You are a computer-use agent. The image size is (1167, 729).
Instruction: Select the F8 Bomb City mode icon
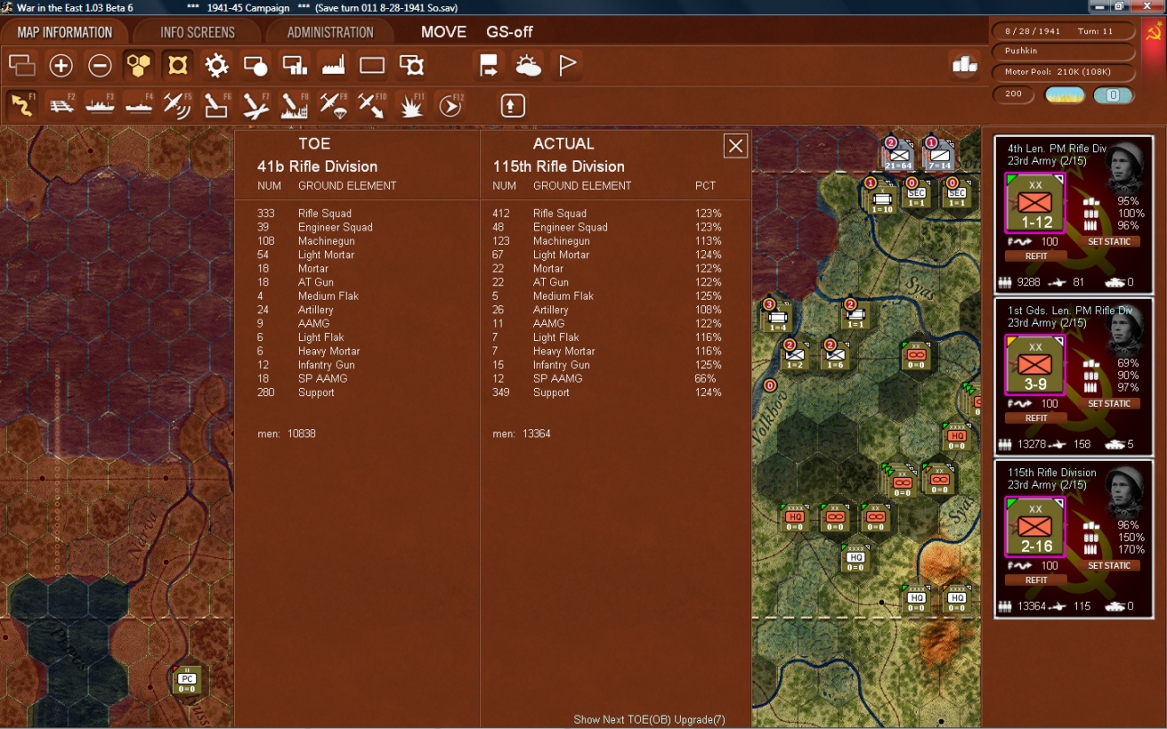[295, 106]
